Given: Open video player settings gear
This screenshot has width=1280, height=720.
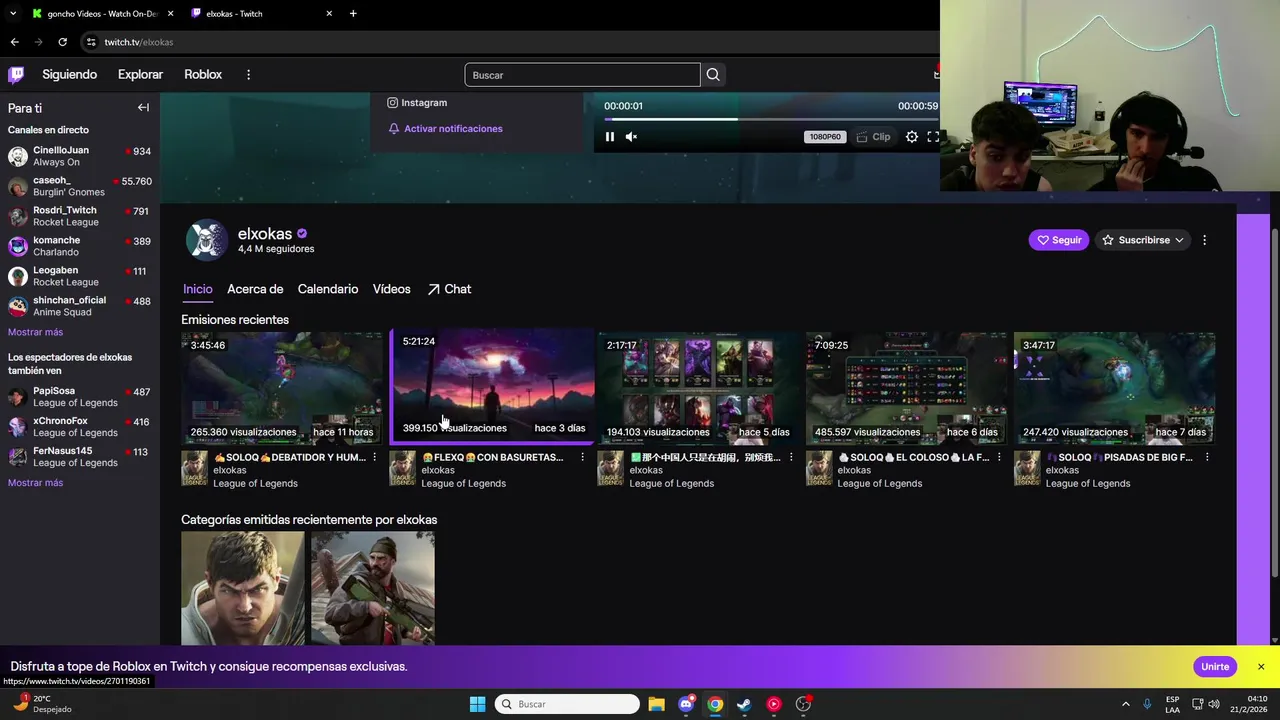Looking at the screenshot, I should point(912,137).
